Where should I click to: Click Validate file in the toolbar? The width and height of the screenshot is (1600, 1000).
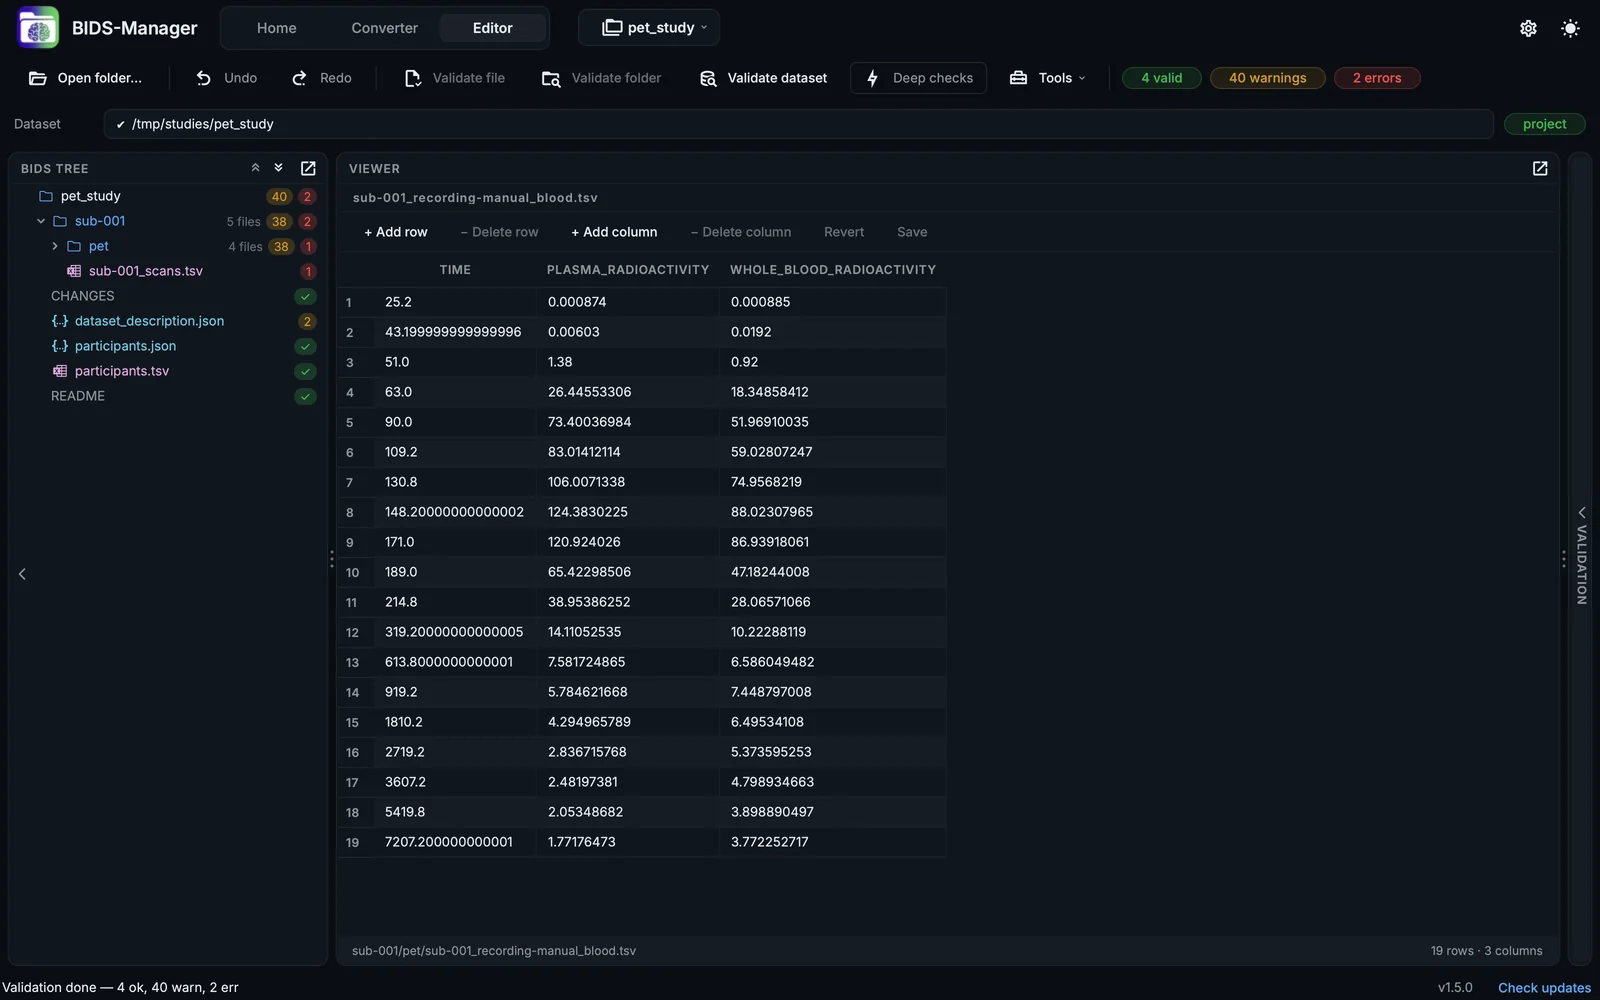tap(454, 78)
